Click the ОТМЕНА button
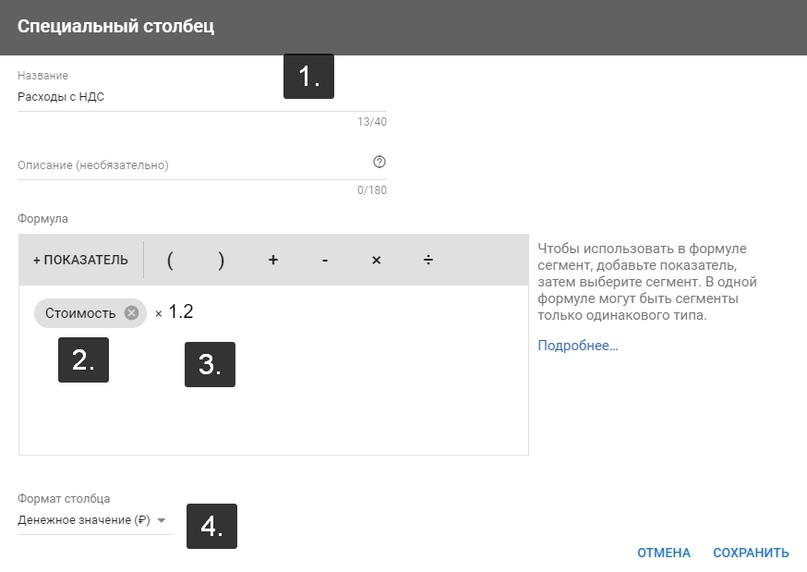Viewport: 807px width, 572px height. [664, 552]
